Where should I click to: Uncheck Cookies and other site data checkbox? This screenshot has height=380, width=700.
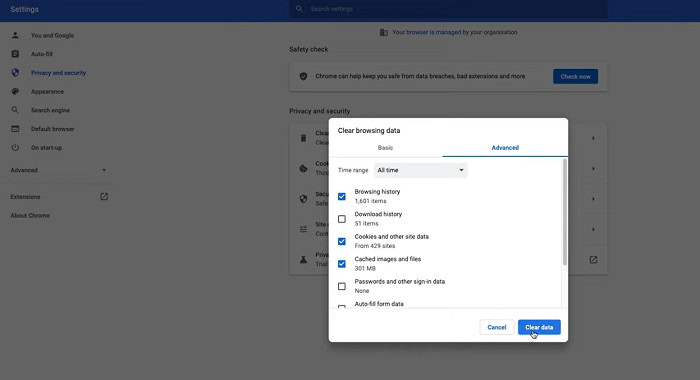[x=342, y=241]
